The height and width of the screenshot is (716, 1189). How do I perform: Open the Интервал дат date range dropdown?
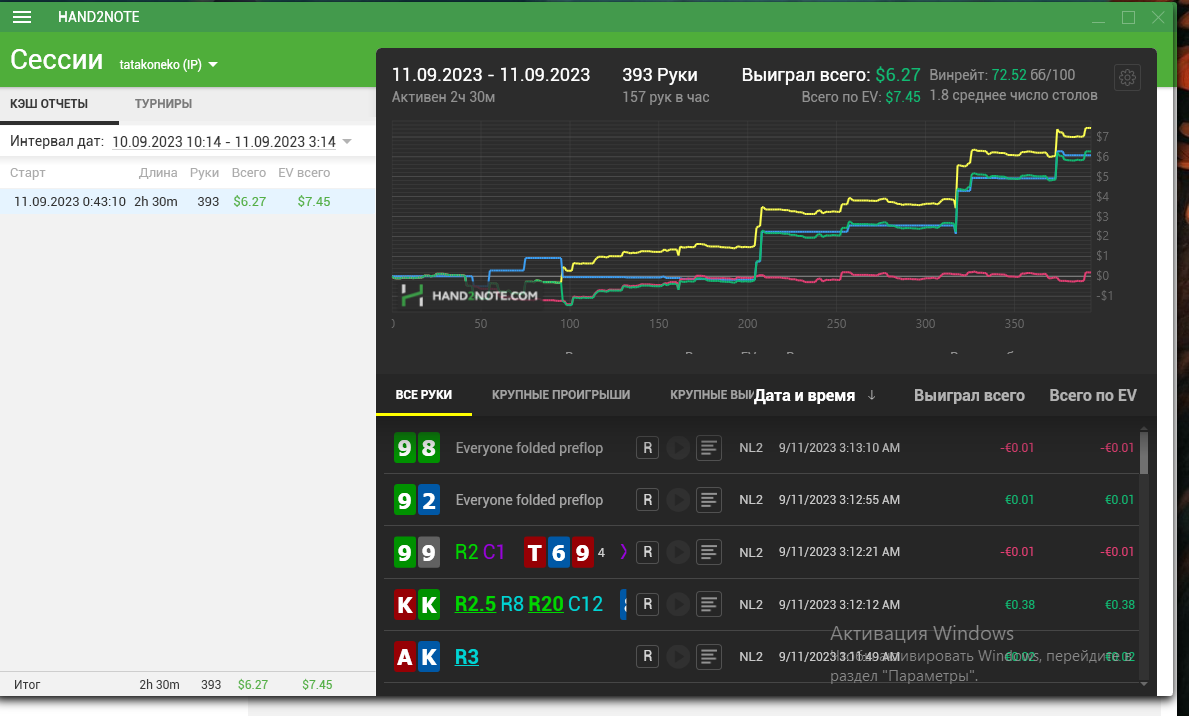[231, 142]
